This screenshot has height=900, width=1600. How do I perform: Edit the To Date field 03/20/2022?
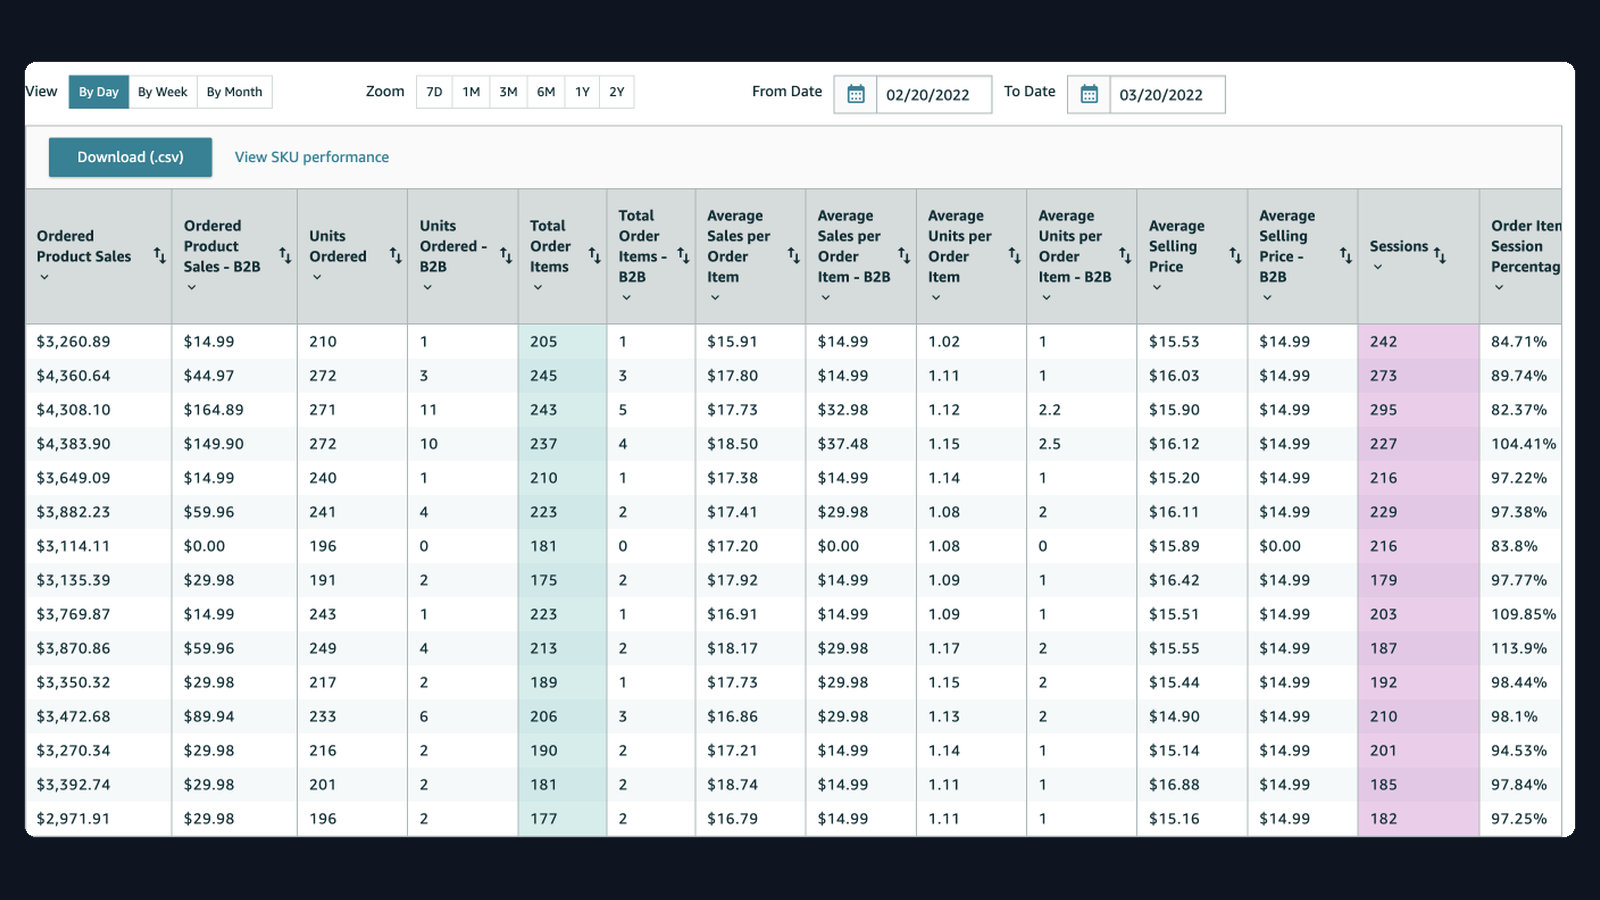1167,95
